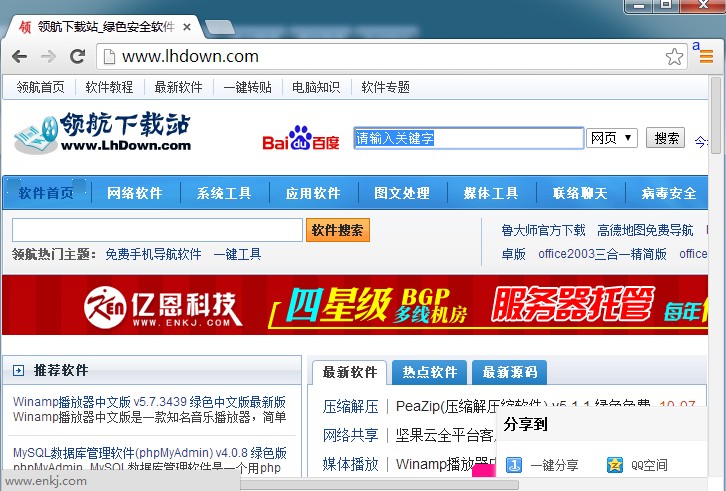Open the Chrome menu hamburger icon

click(706, 57)
